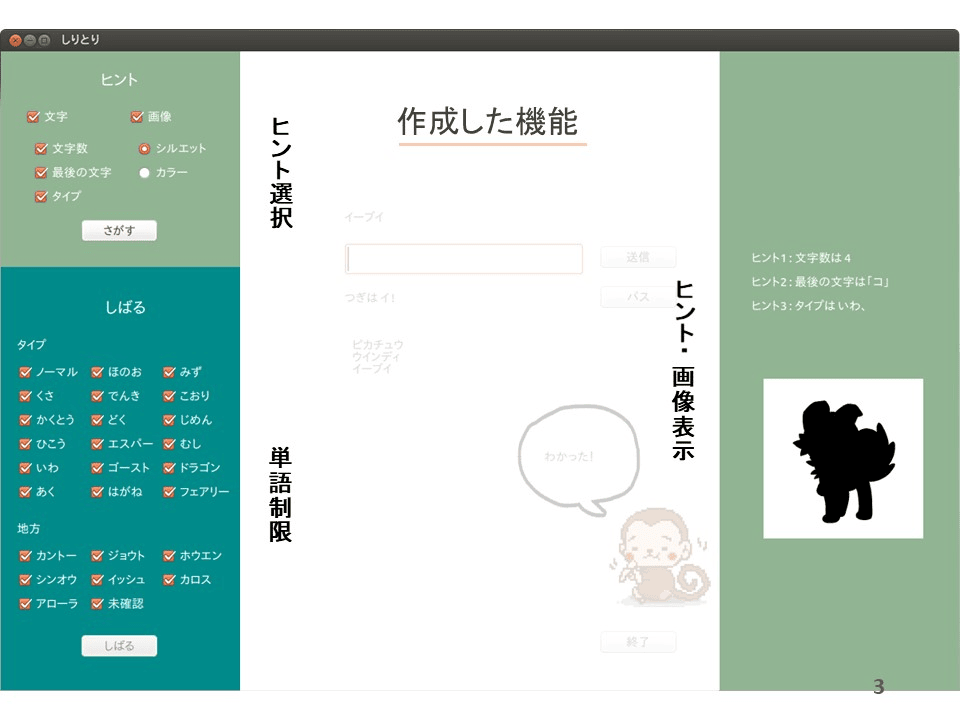The height and width of the screenshot is (720, 960).
Task: Toggle the いわ type checkbox
Action: (25, 468)
